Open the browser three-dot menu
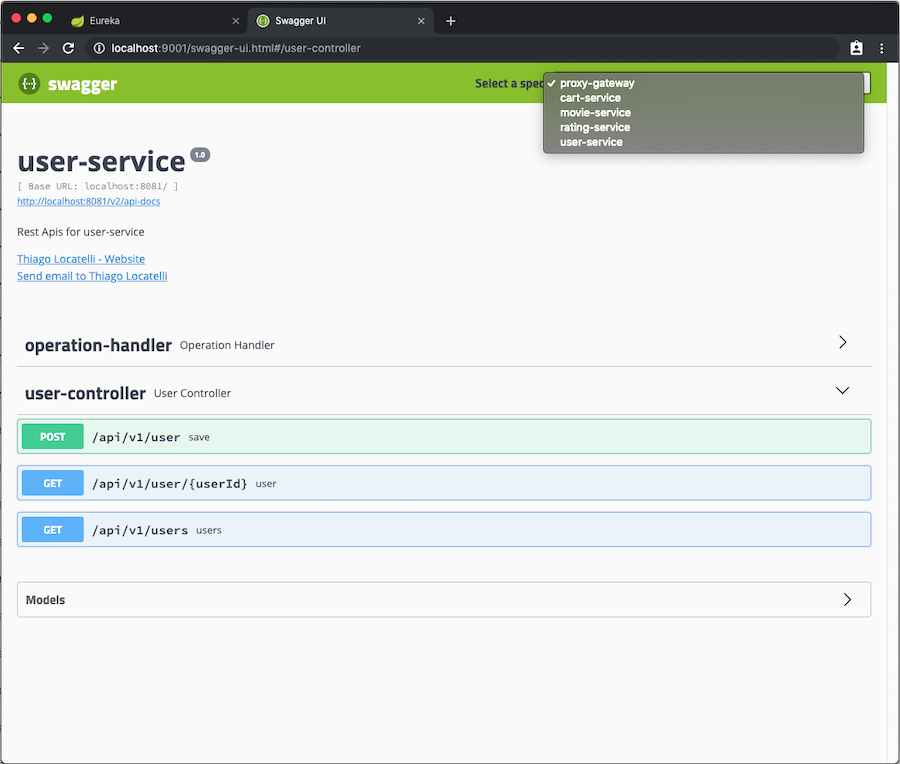The image size is (900, 764). 882,48
